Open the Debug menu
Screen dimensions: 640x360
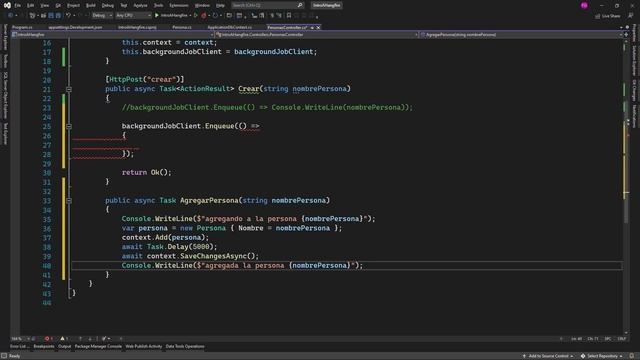coord(108,5)
